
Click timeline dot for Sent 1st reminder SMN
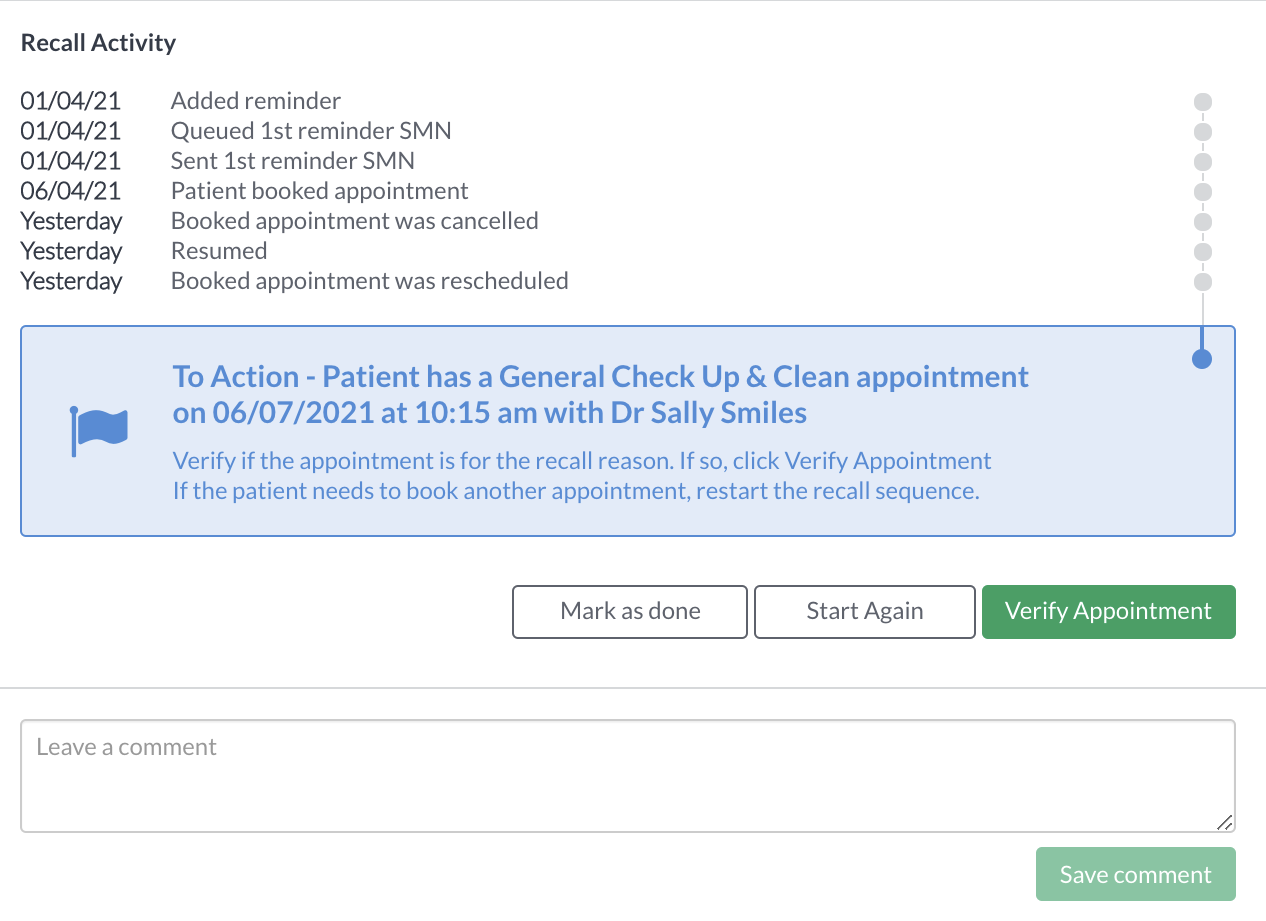(1203, 161)
